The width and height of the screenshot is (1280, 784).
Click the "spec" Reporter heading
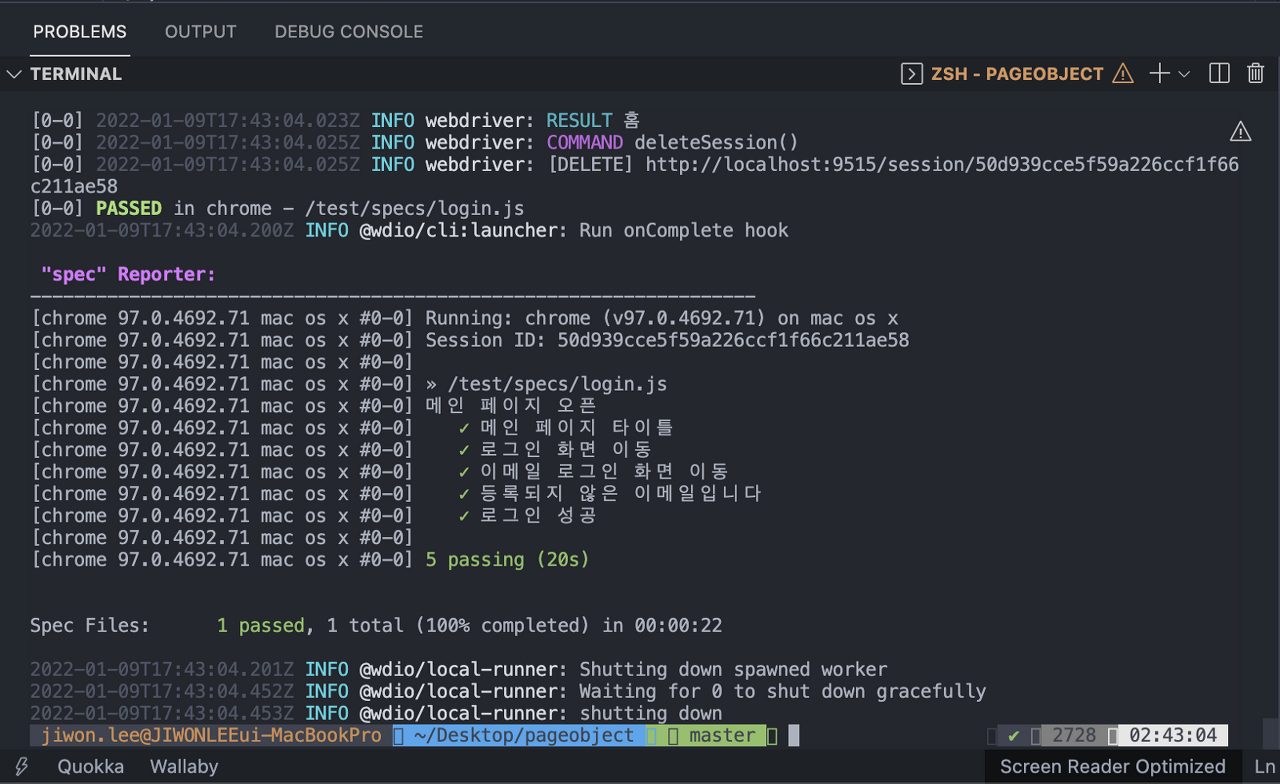[128, 274]
